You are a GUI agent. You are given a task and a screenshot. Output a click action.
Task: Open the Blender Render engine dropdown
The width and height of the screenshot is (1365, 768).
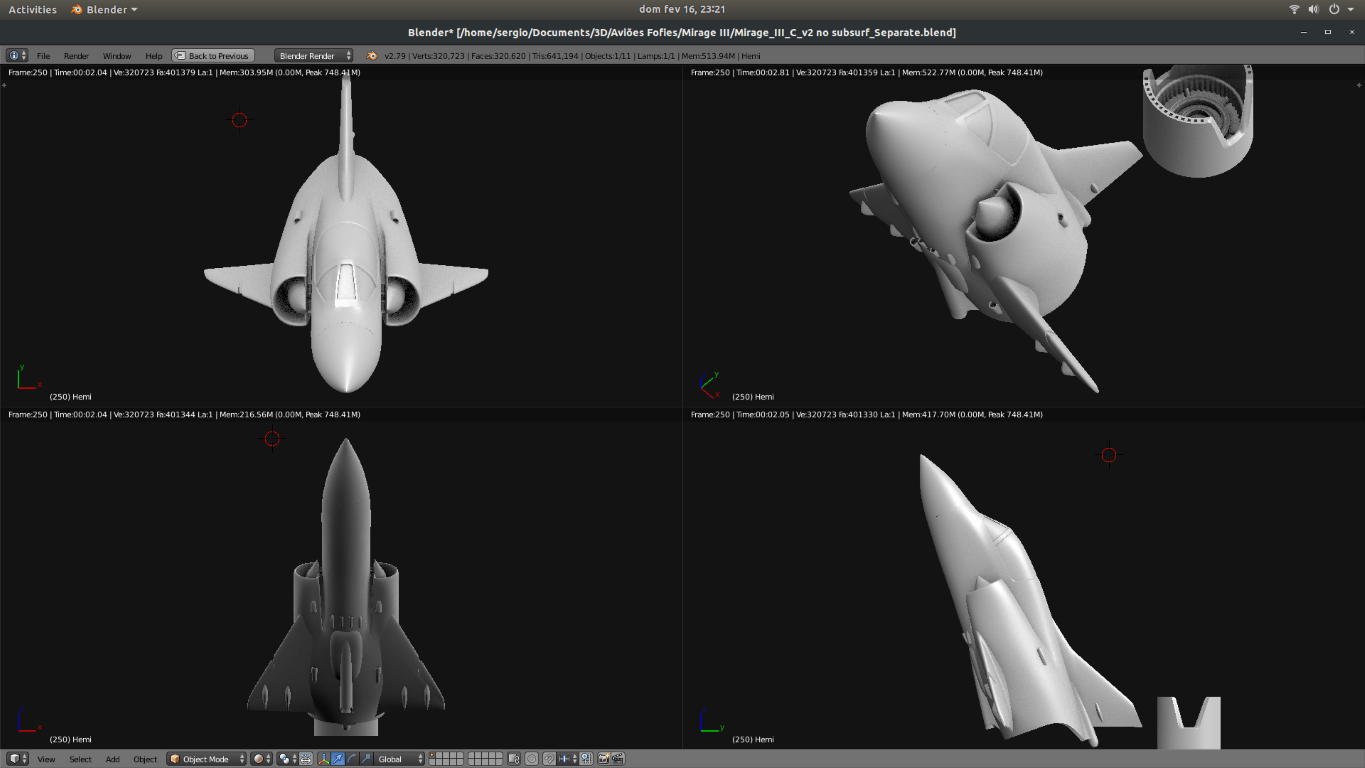coord(314,56)
